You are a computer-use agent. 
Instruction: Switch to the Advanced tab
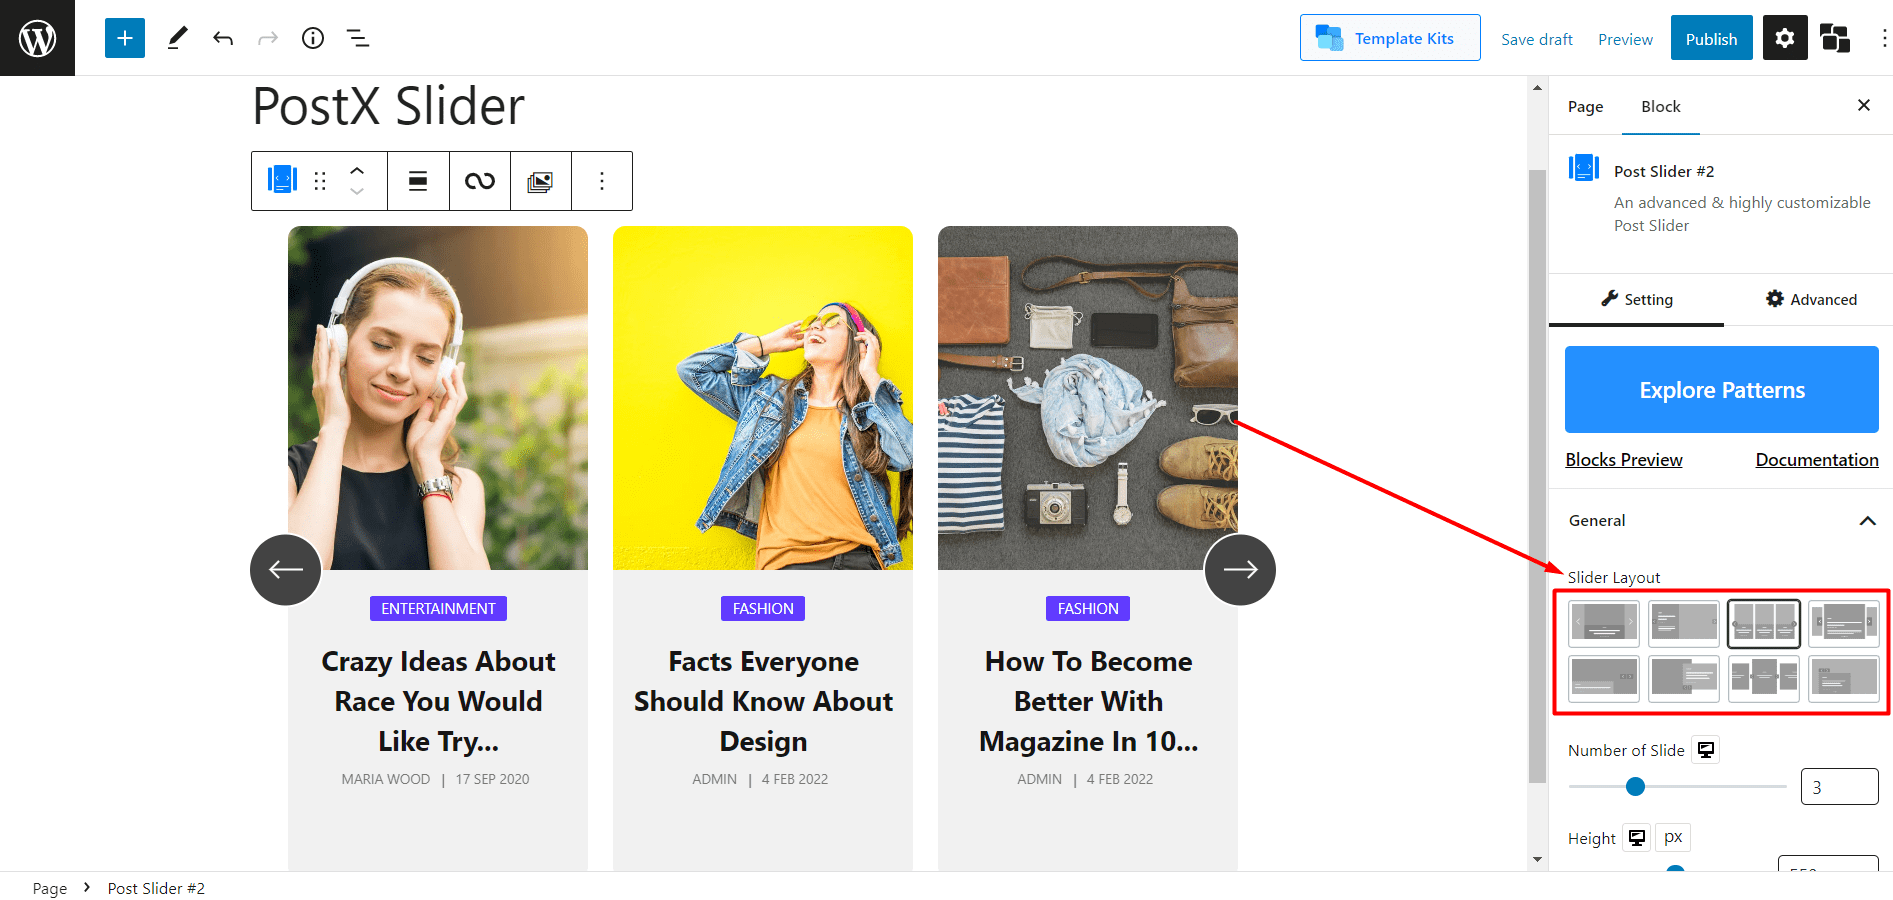(x=1811, y=299)
